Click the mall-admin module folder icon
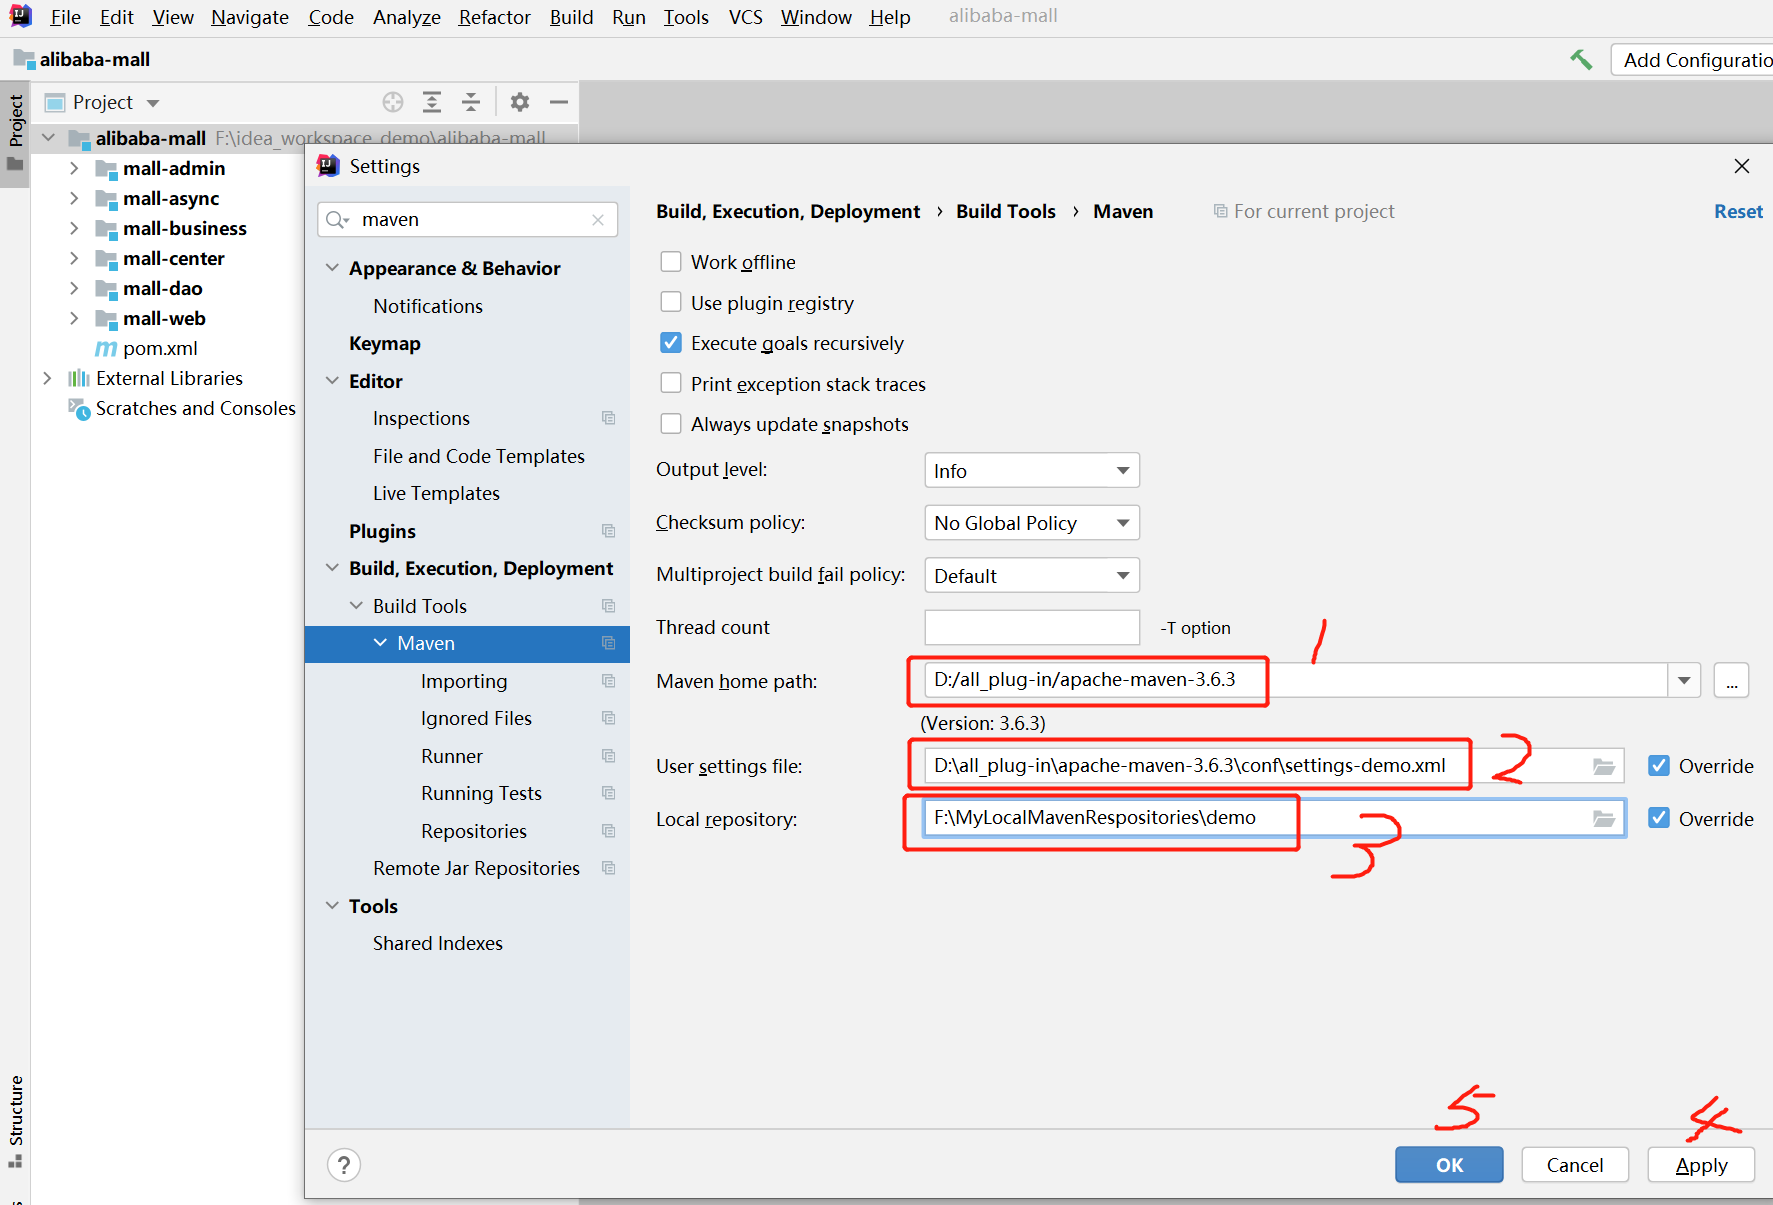 [x=106, y=168]
